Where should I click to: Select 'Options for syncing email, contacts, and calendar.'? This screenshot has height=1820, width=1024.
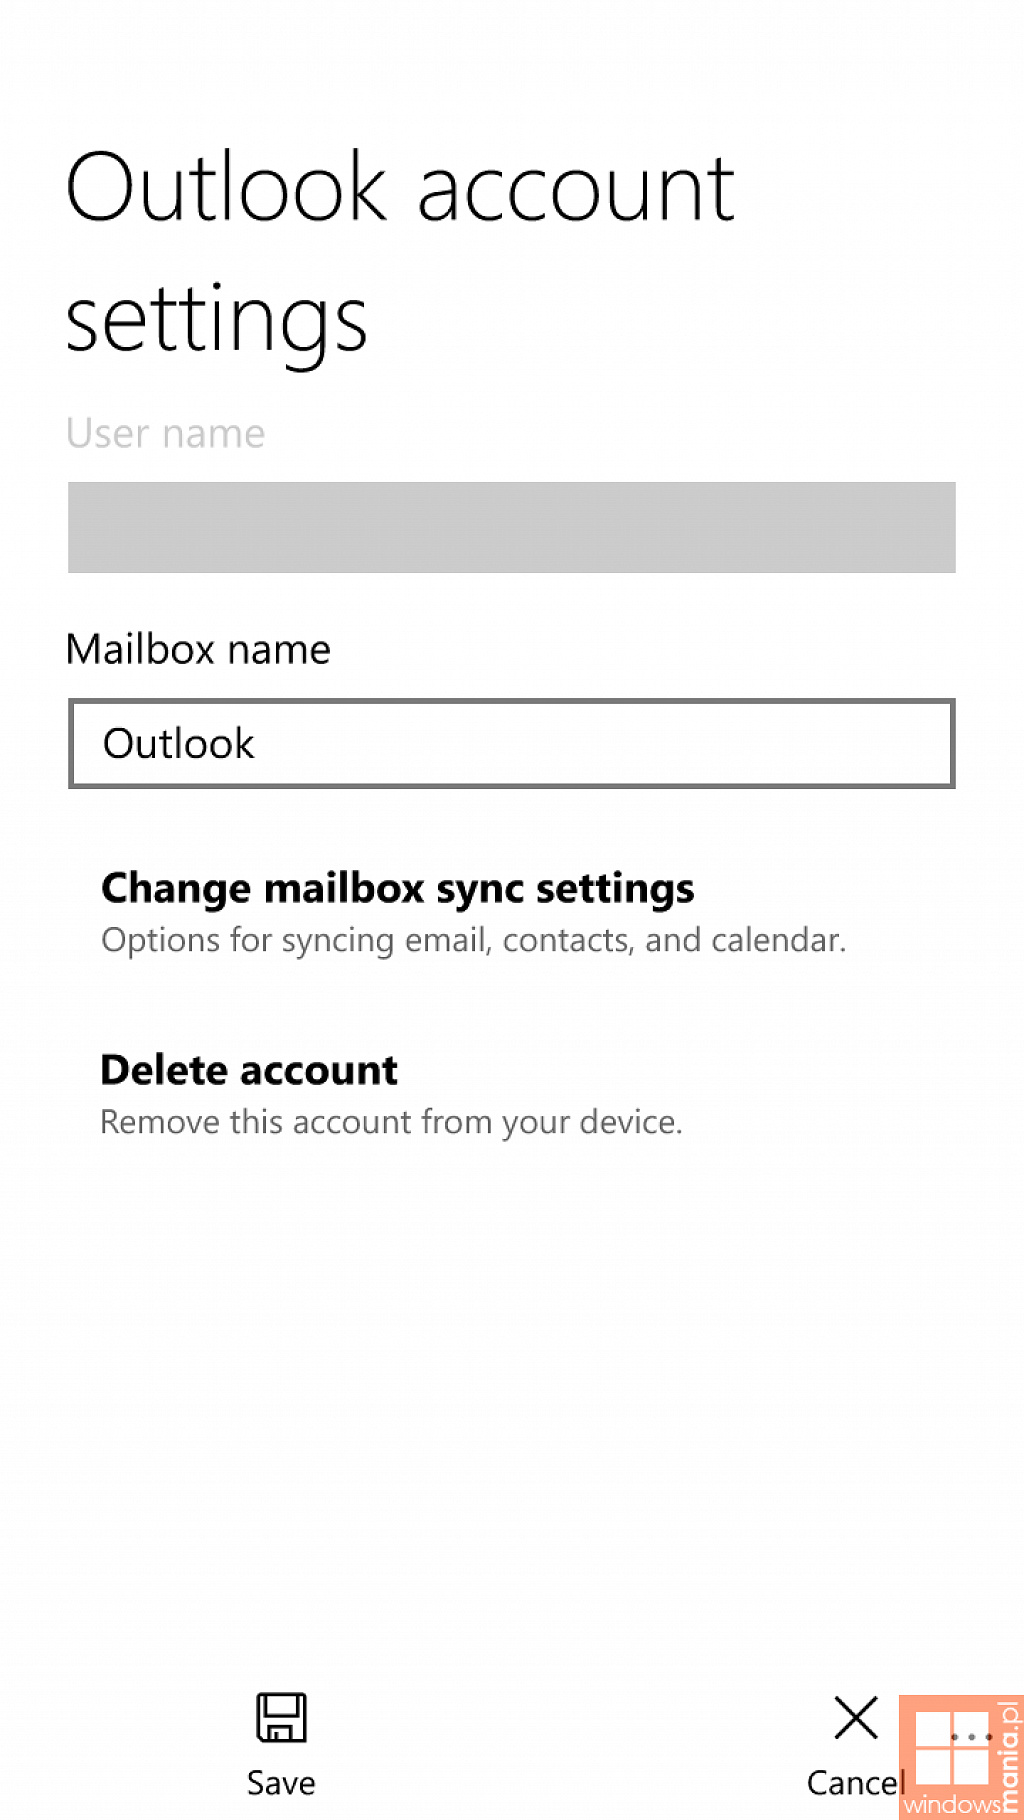click(473, 941)
